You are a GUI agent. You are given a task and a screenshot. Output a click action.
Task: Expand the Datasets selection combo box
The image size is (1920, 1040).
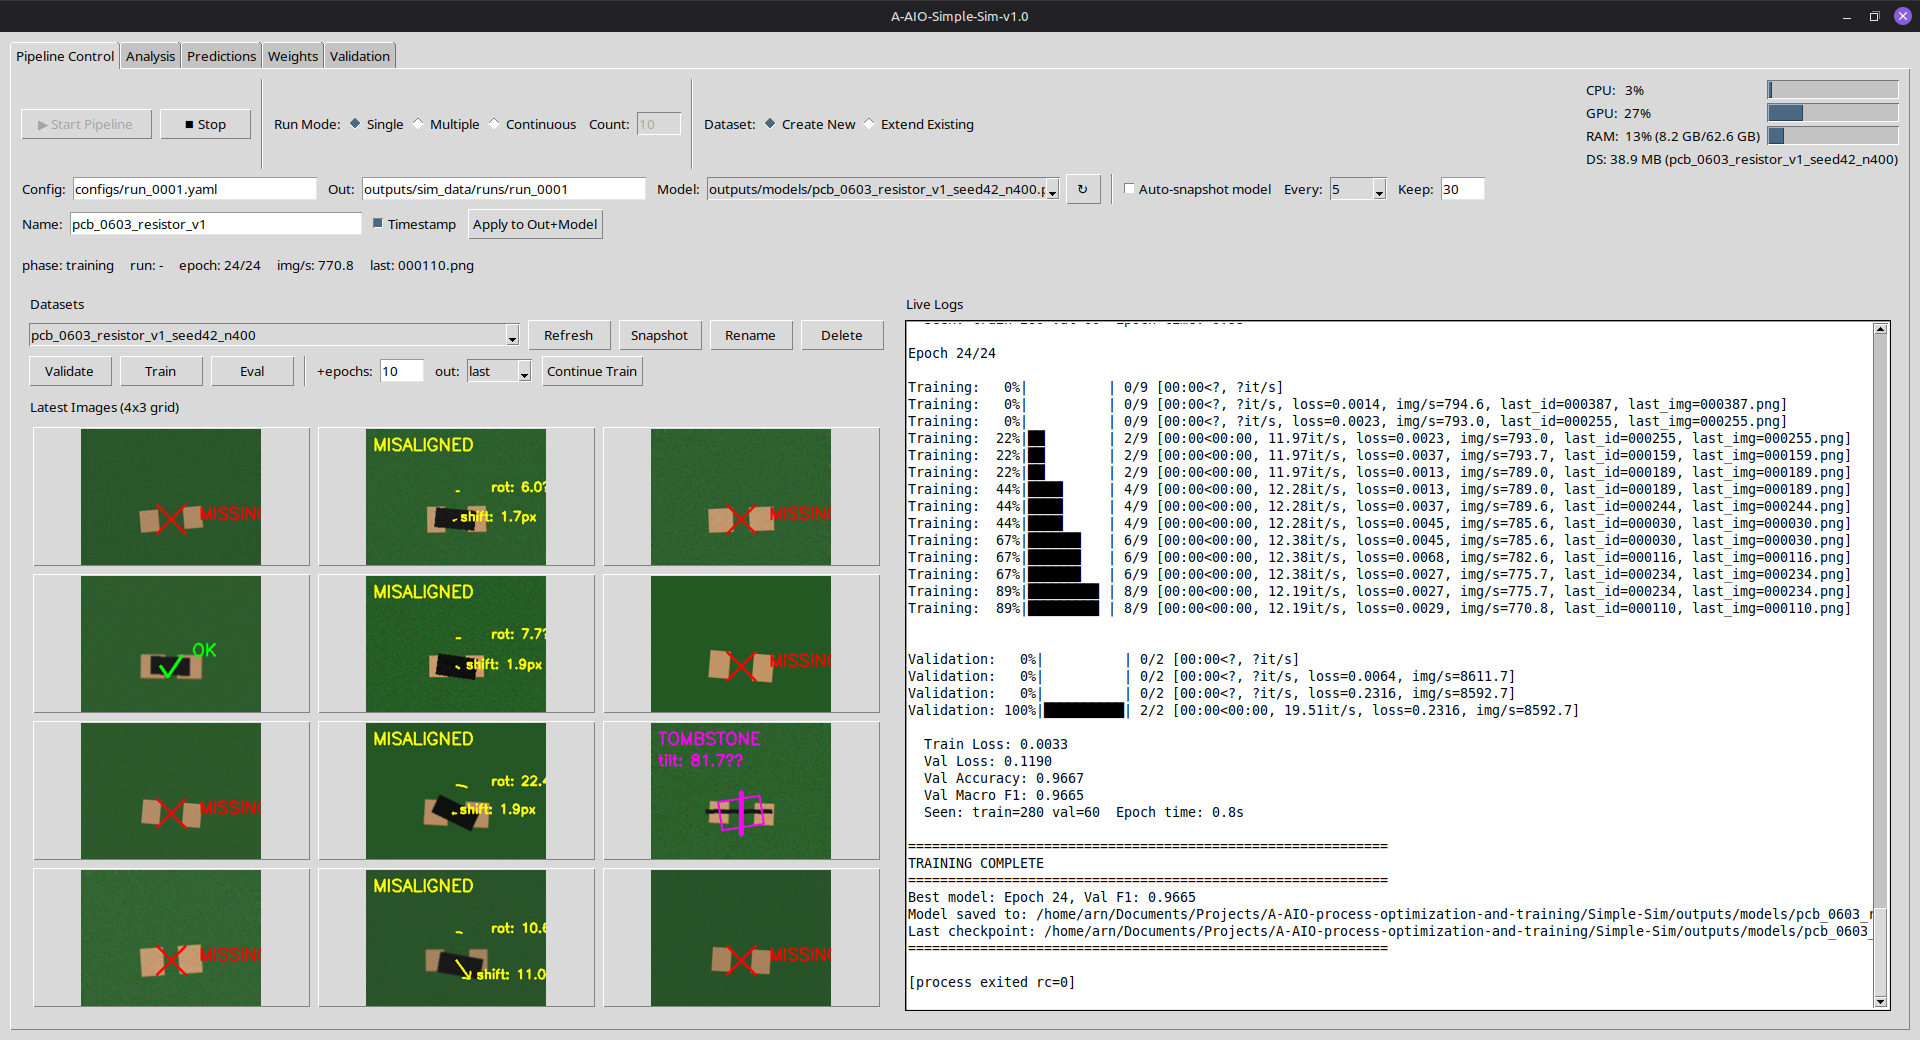click(512, 336)
